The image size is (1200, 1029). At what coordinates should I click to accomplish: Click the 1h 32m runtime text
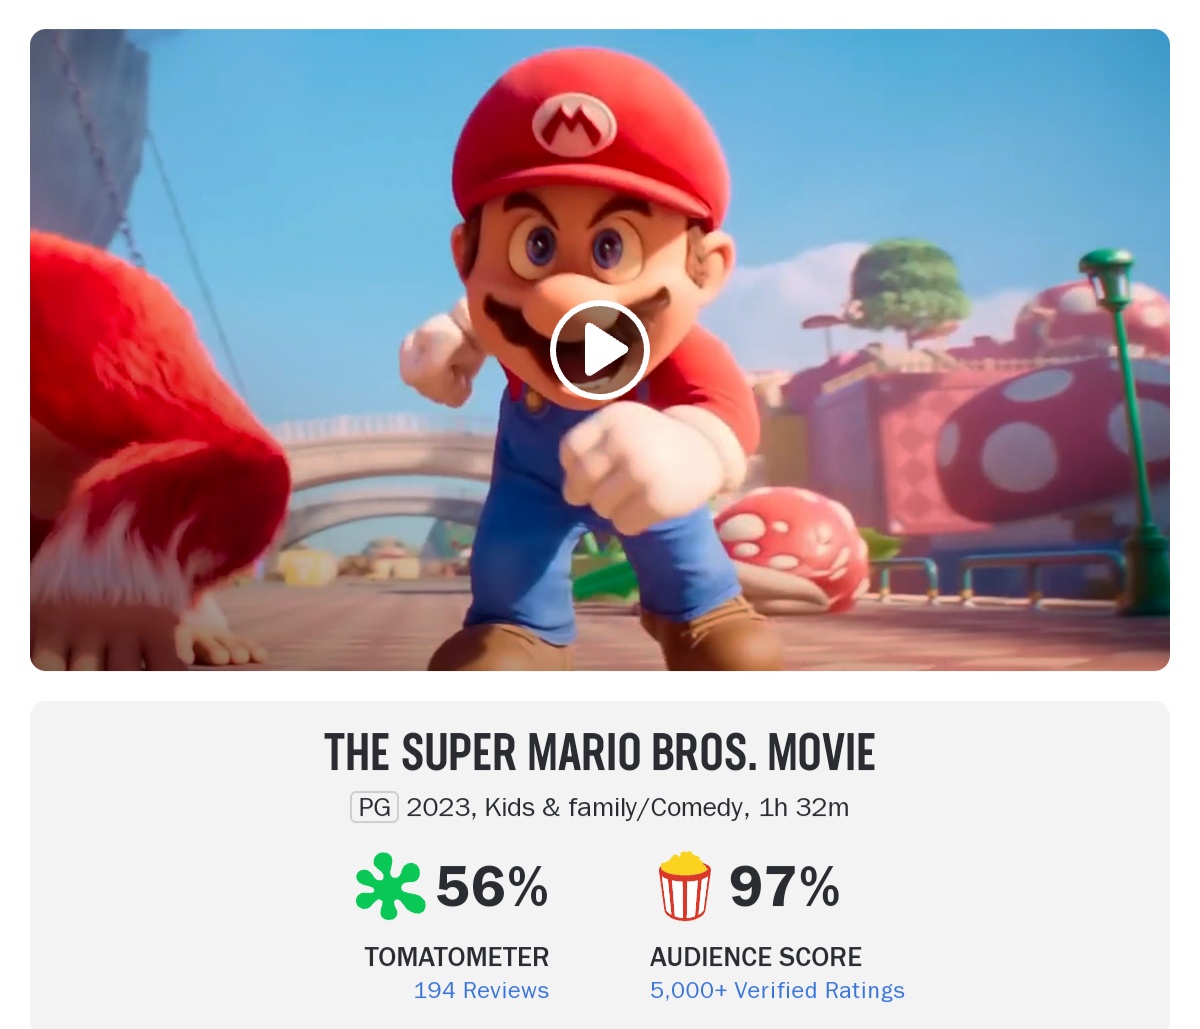(804, 807)
